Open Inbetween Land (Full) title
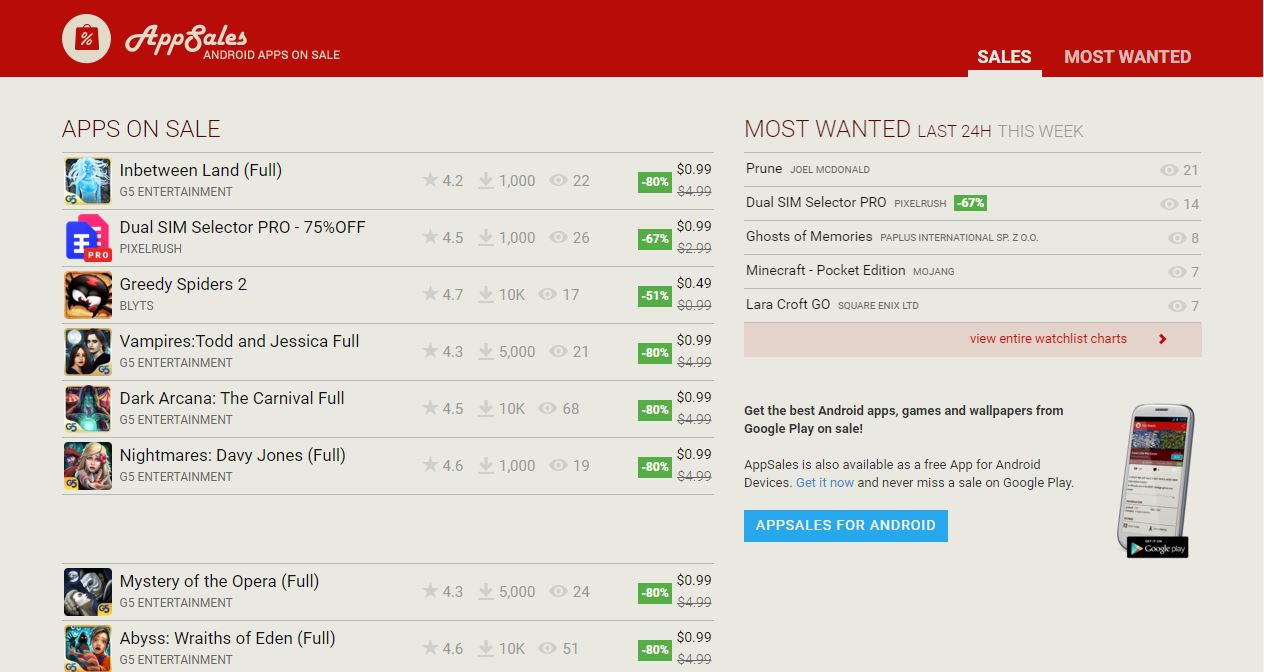 (201, 170)
